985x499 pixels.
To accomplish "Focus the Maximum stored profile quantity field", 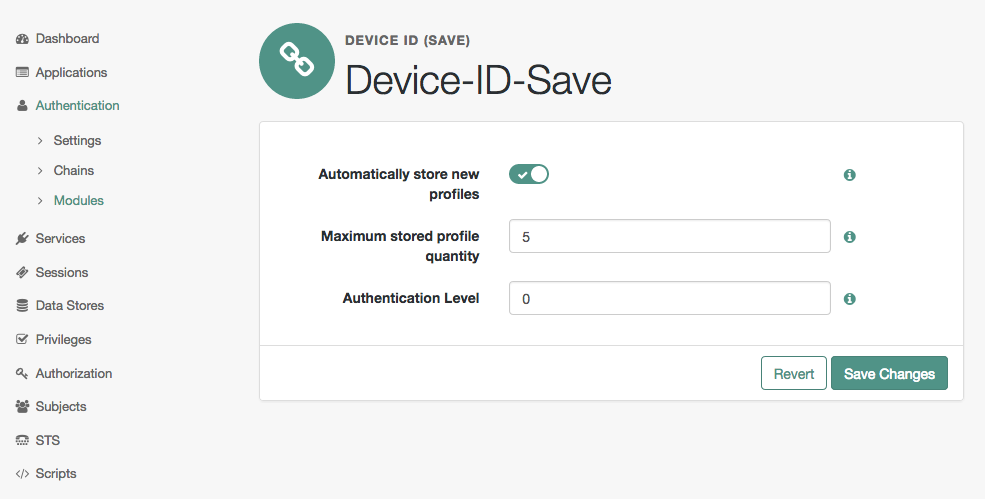I will [x=670, y=236].
